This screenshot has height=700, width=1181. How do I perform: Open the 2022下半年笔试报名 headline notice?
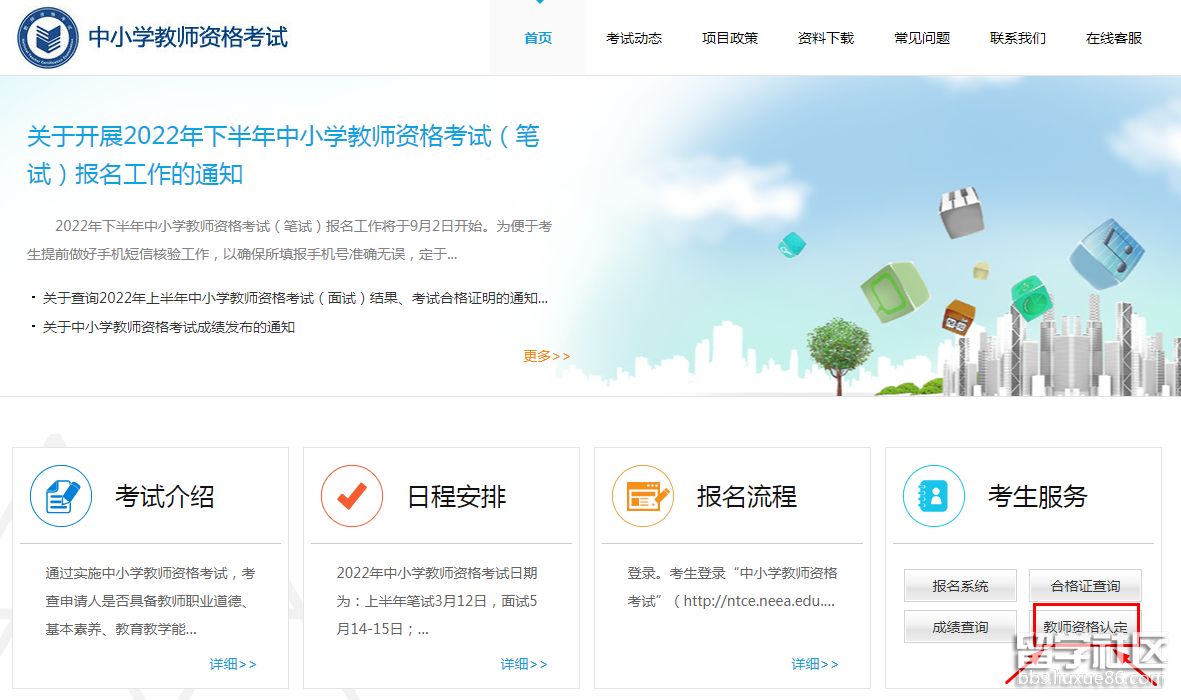(x=283, y=155)
